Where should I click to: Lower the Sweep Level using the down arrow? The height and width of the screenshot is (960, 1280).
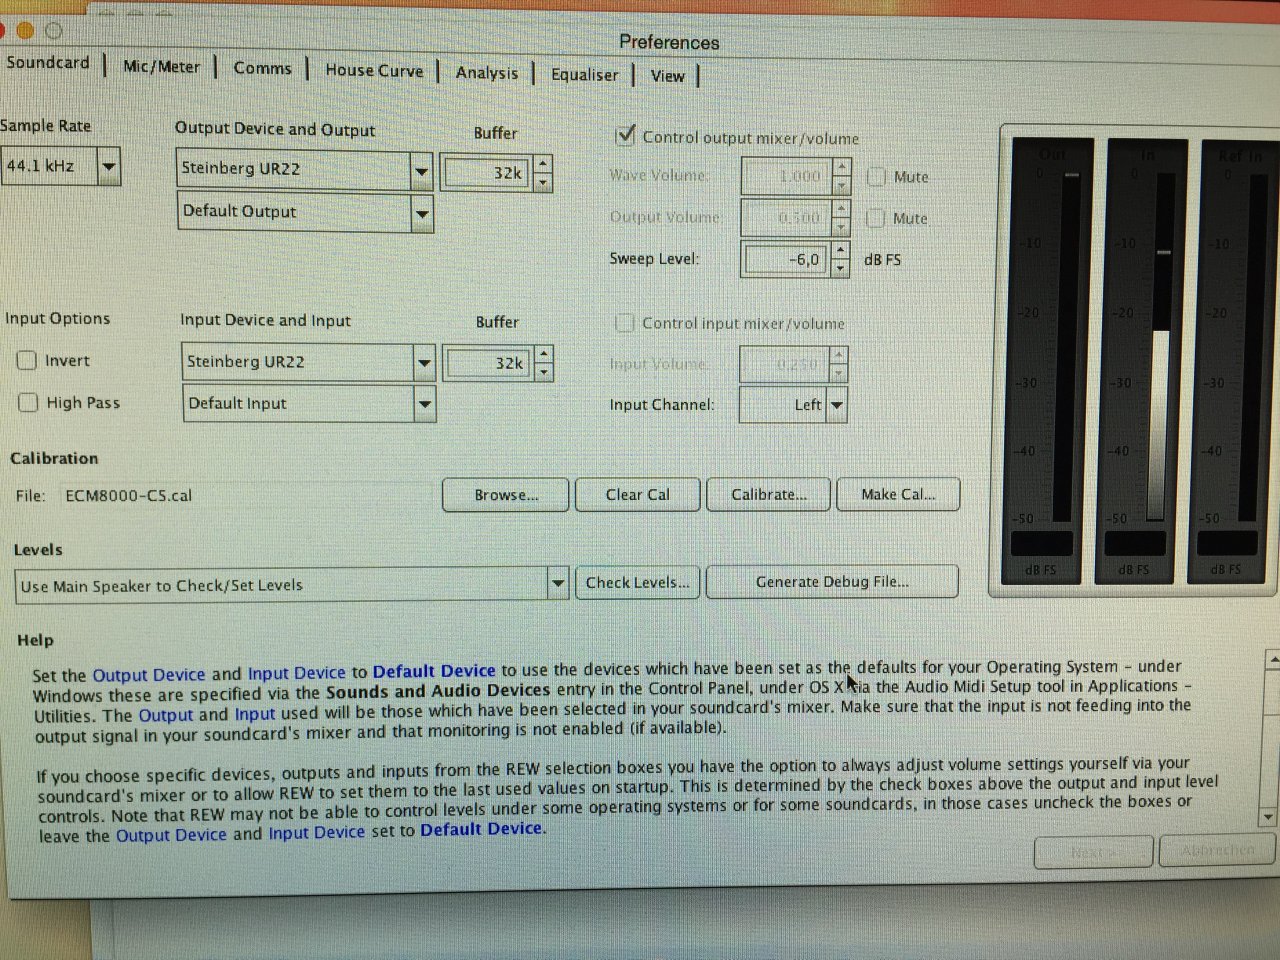841,267
